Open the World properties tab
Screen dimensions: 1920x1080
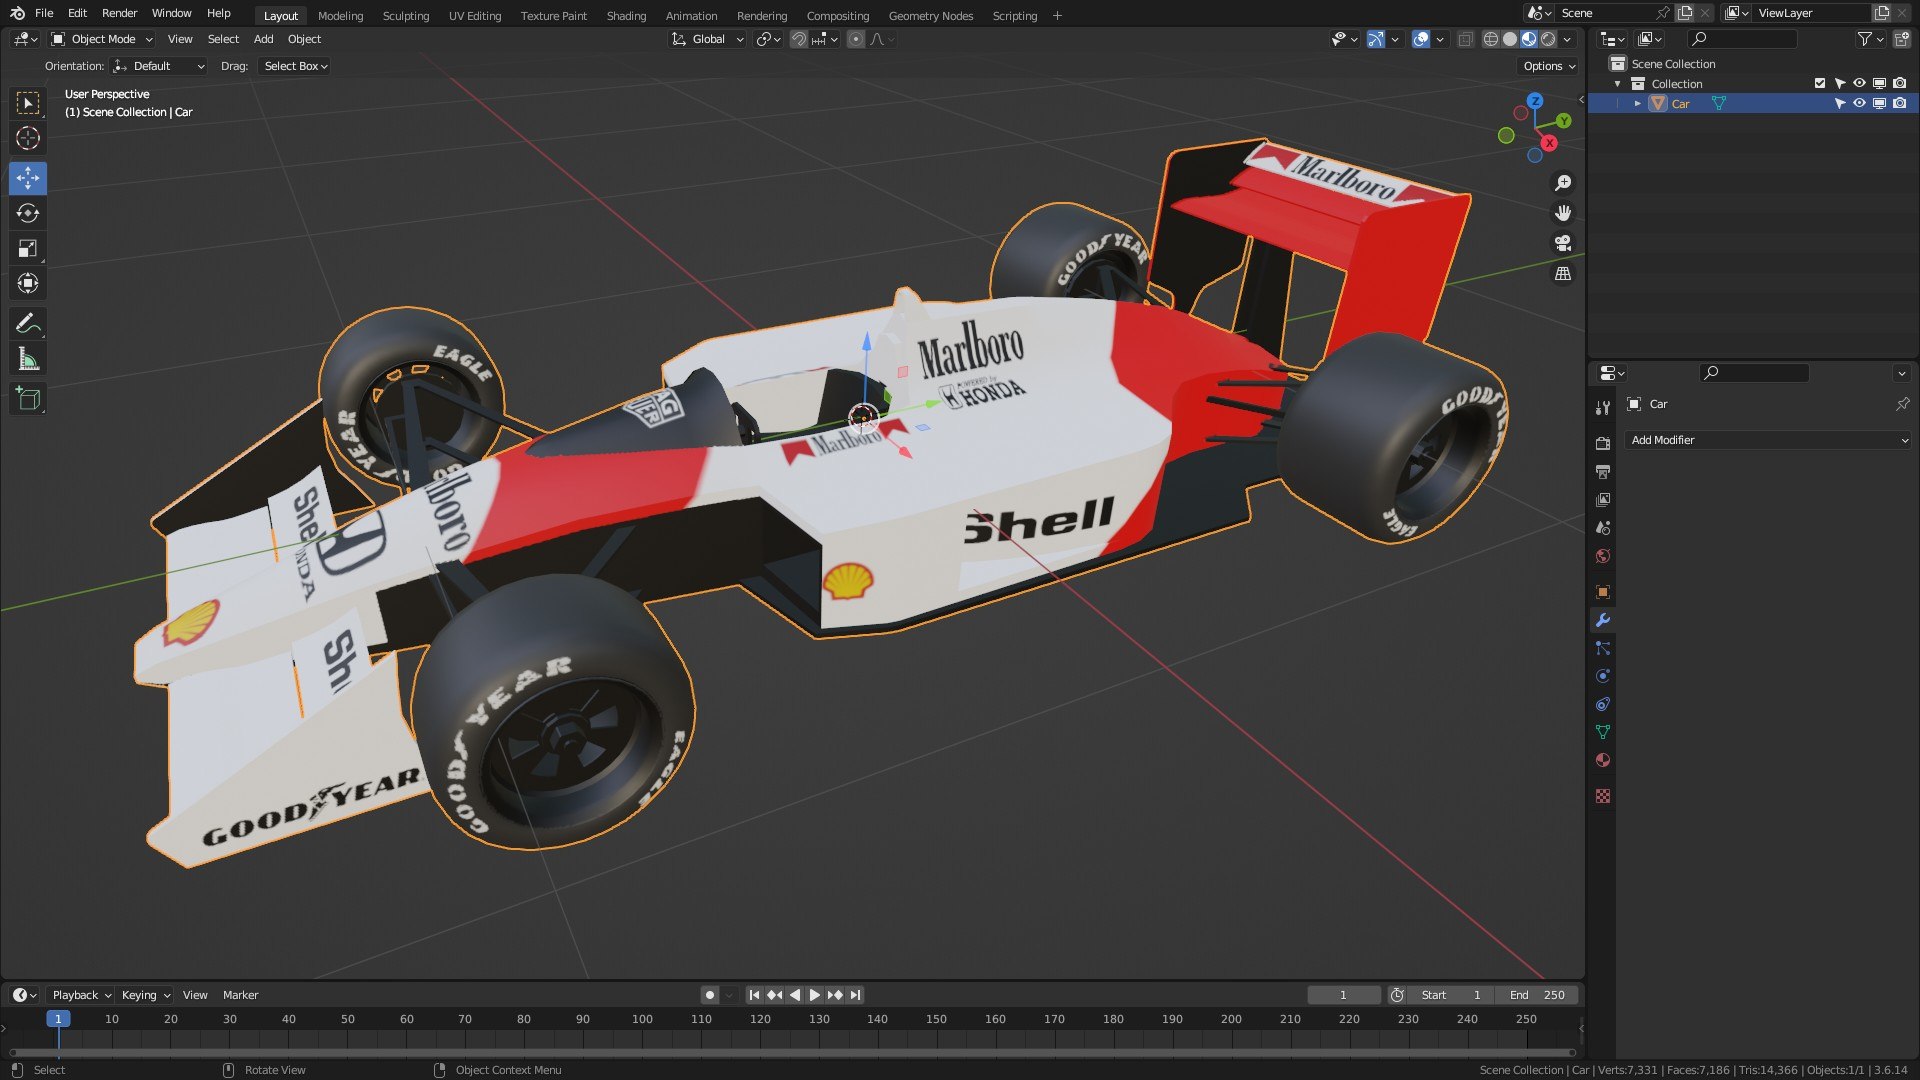[x=1603, y=555]
